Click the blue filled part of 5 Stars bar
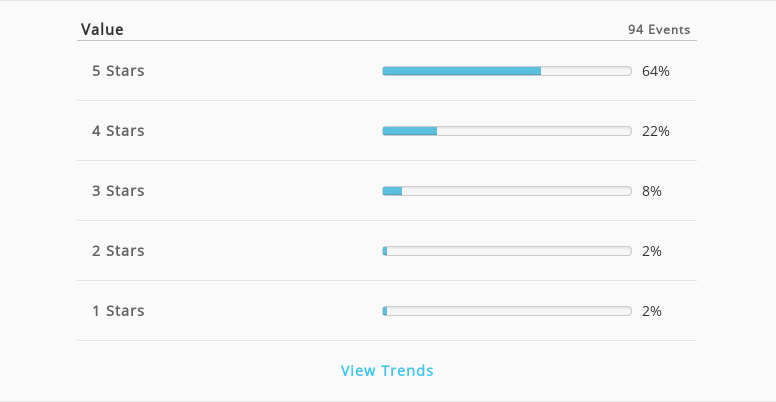This screenshot has height=402, width=776. pos(462,71)
